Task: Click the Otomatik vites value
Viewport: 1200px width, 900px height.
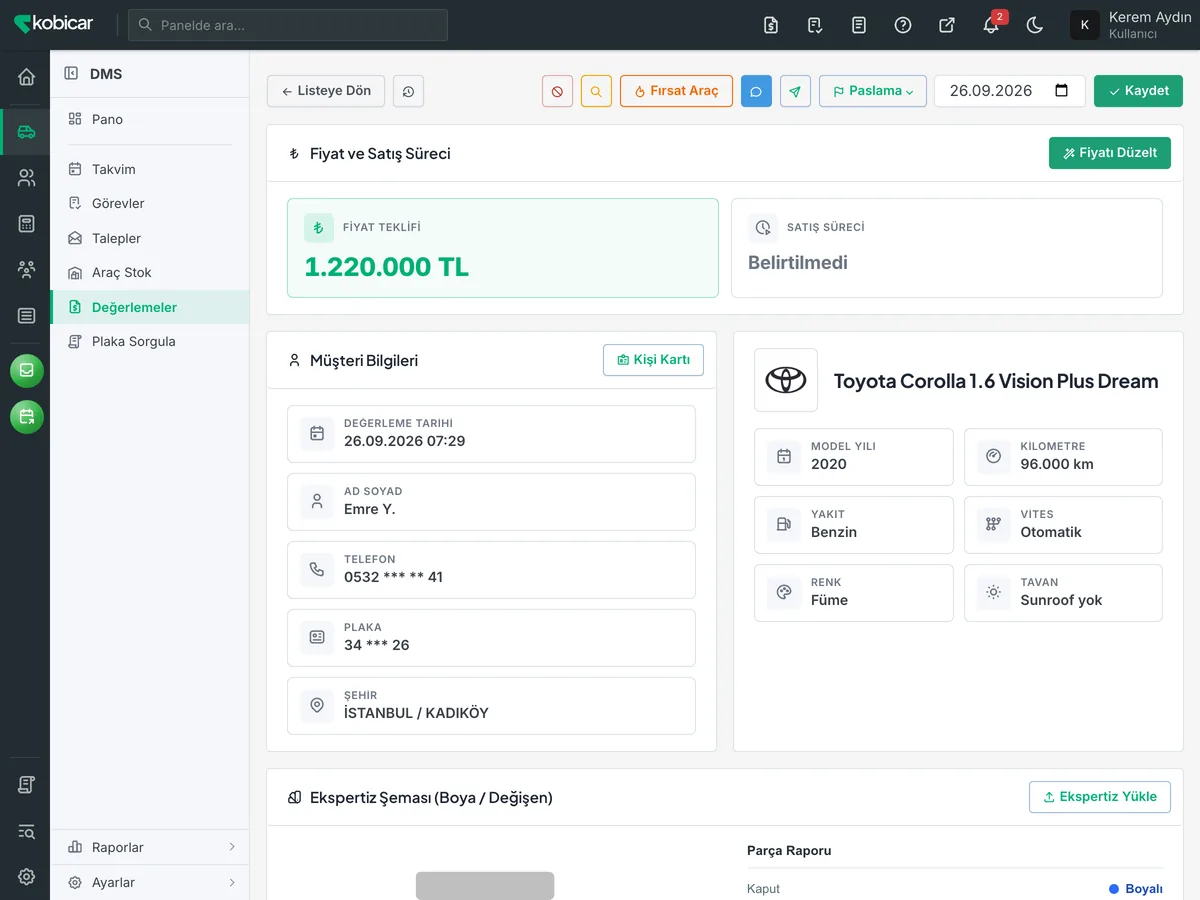Action: pos(1051,532)
